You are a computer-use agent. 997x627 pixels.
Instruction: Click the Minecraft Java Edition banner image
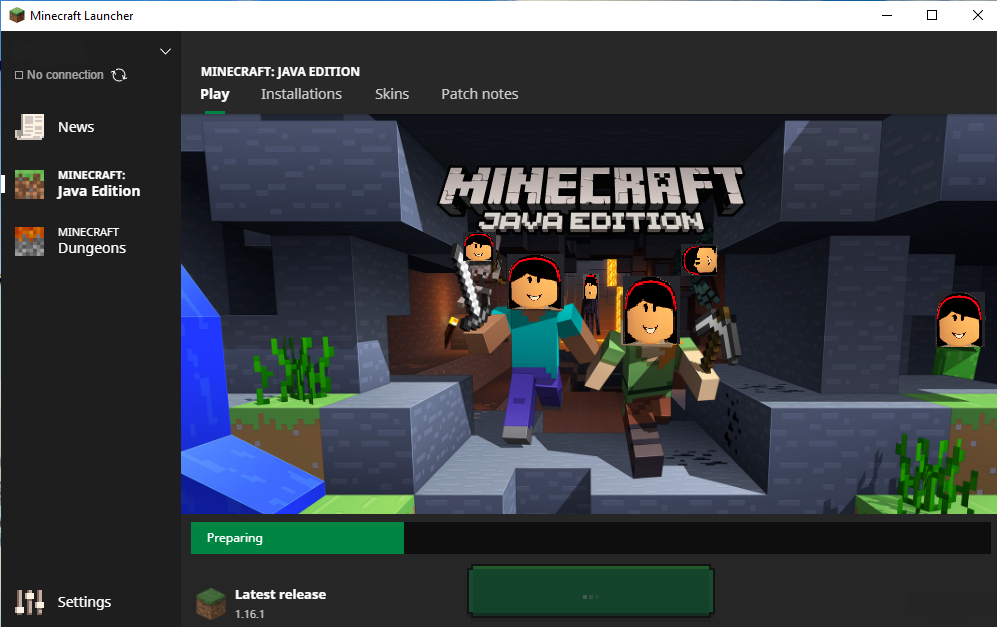coord(589,314)
